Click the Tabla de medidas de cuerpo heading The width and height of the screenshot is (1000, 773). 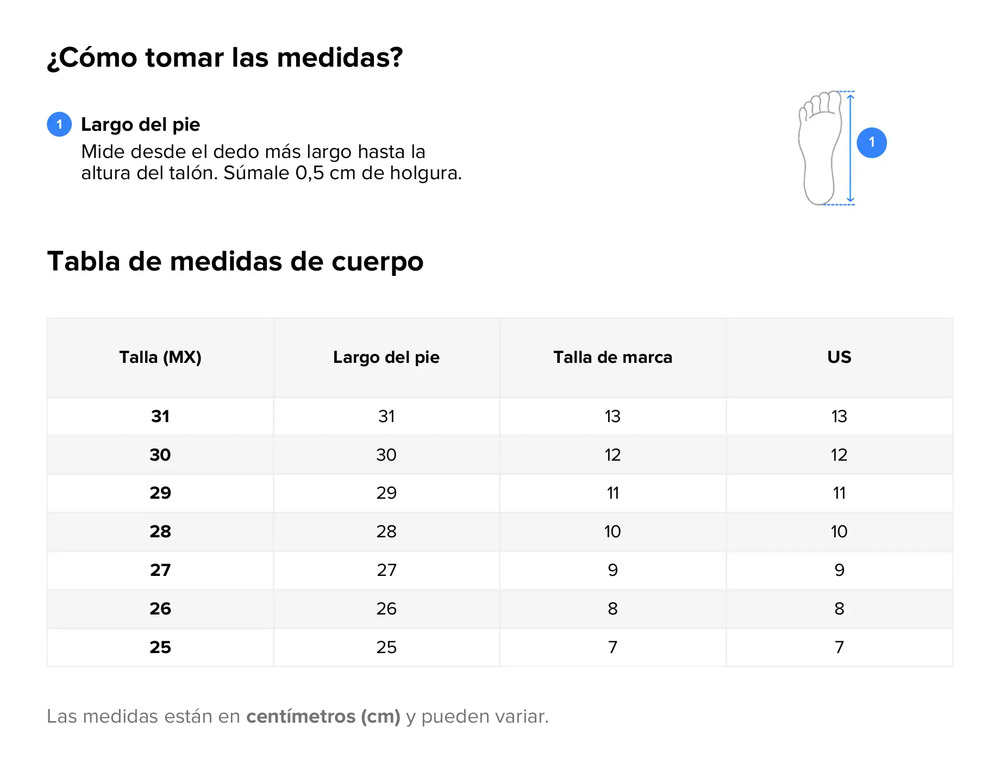[235, 261]
